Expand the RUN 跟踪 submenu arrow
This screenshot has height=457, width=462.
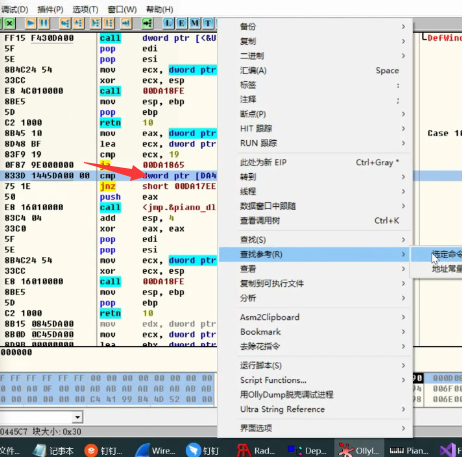(403, 143)
